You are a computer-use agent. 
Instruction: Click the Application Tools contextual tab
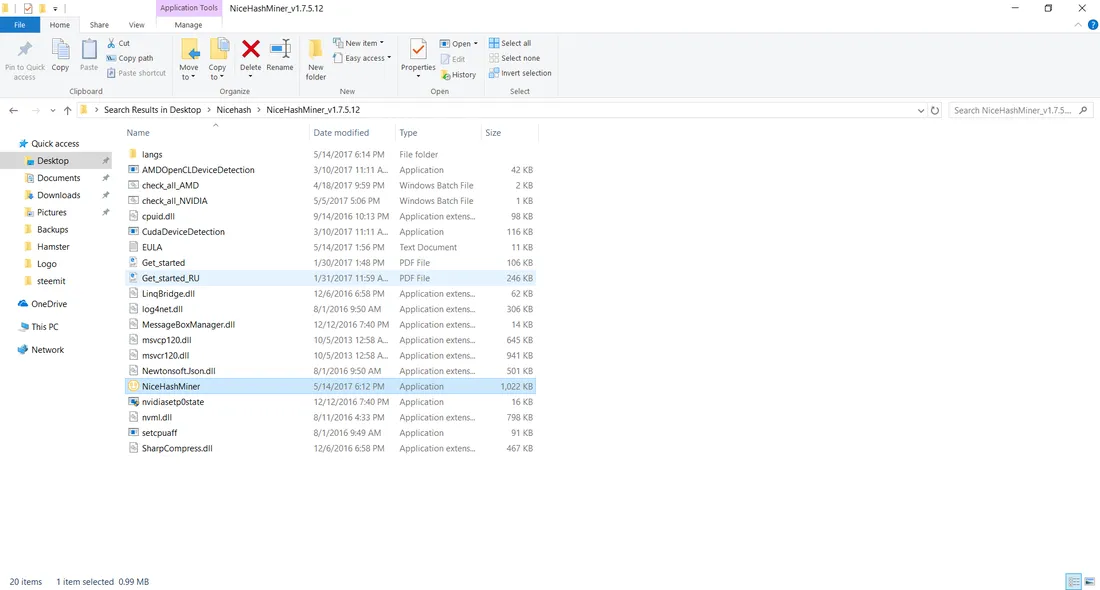tap(189, 8)
